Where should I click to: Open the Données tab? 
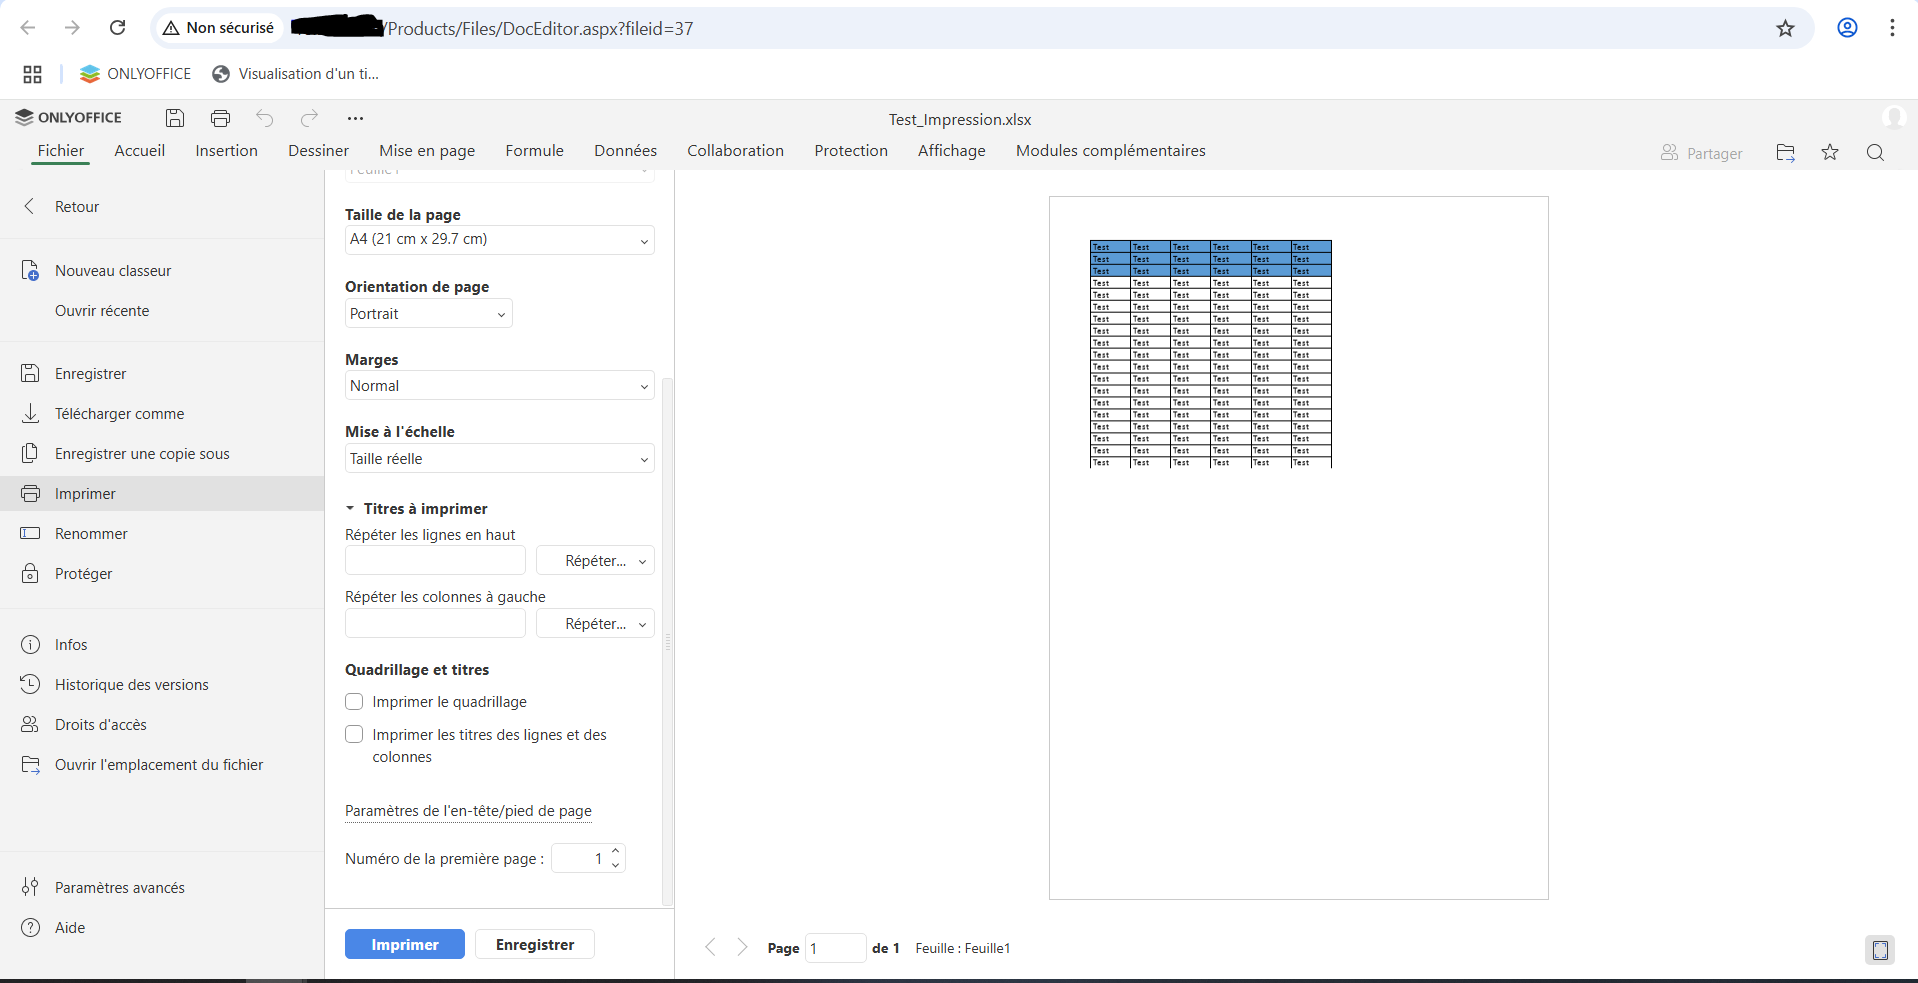[x=625, y=151]
